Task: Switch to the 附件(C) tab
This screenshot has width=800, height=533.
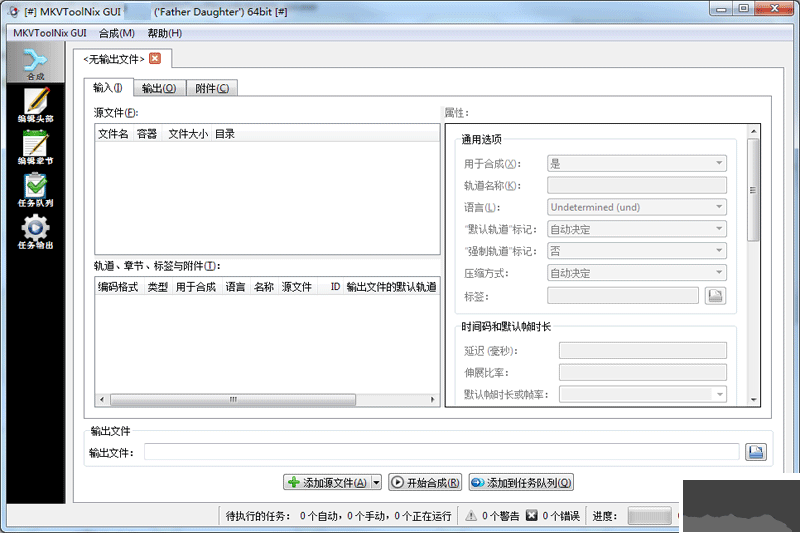Action: 212,88
